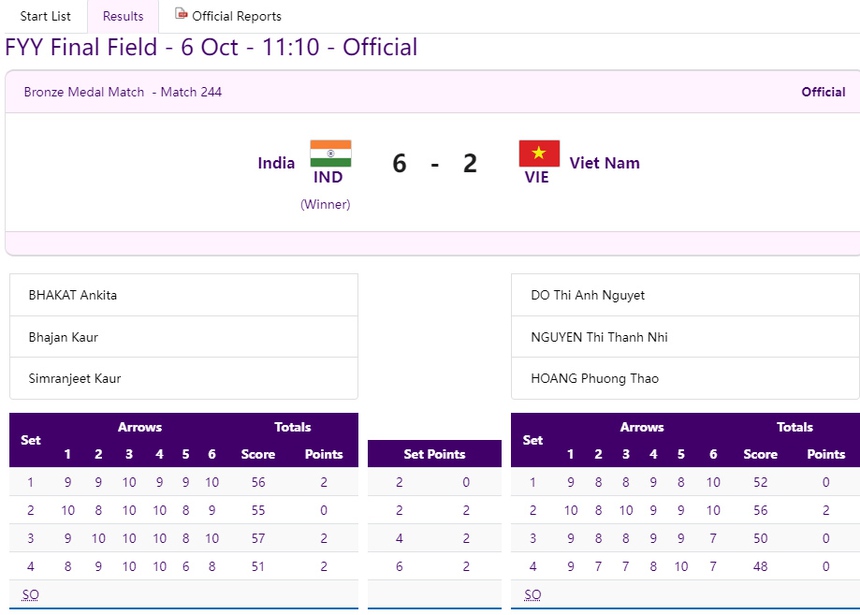
Task: Click the FYY Final Field page title
Action: click(x=210, y=47)
